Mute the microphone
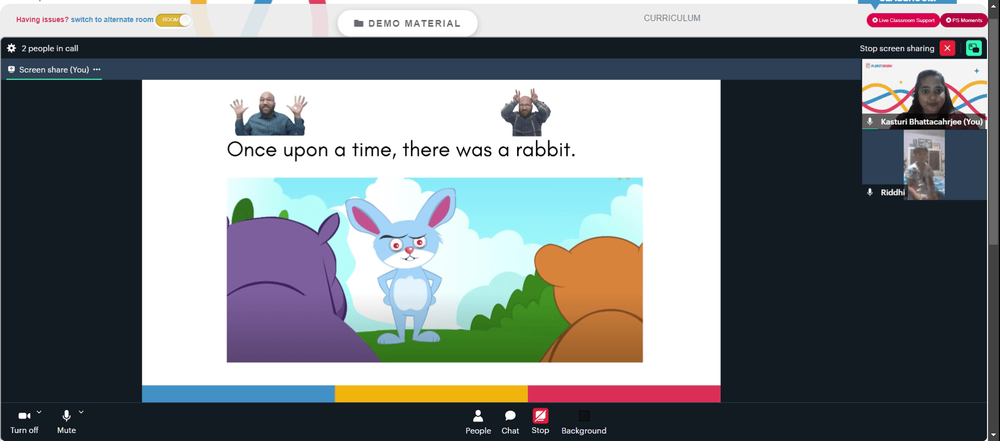 66,422
